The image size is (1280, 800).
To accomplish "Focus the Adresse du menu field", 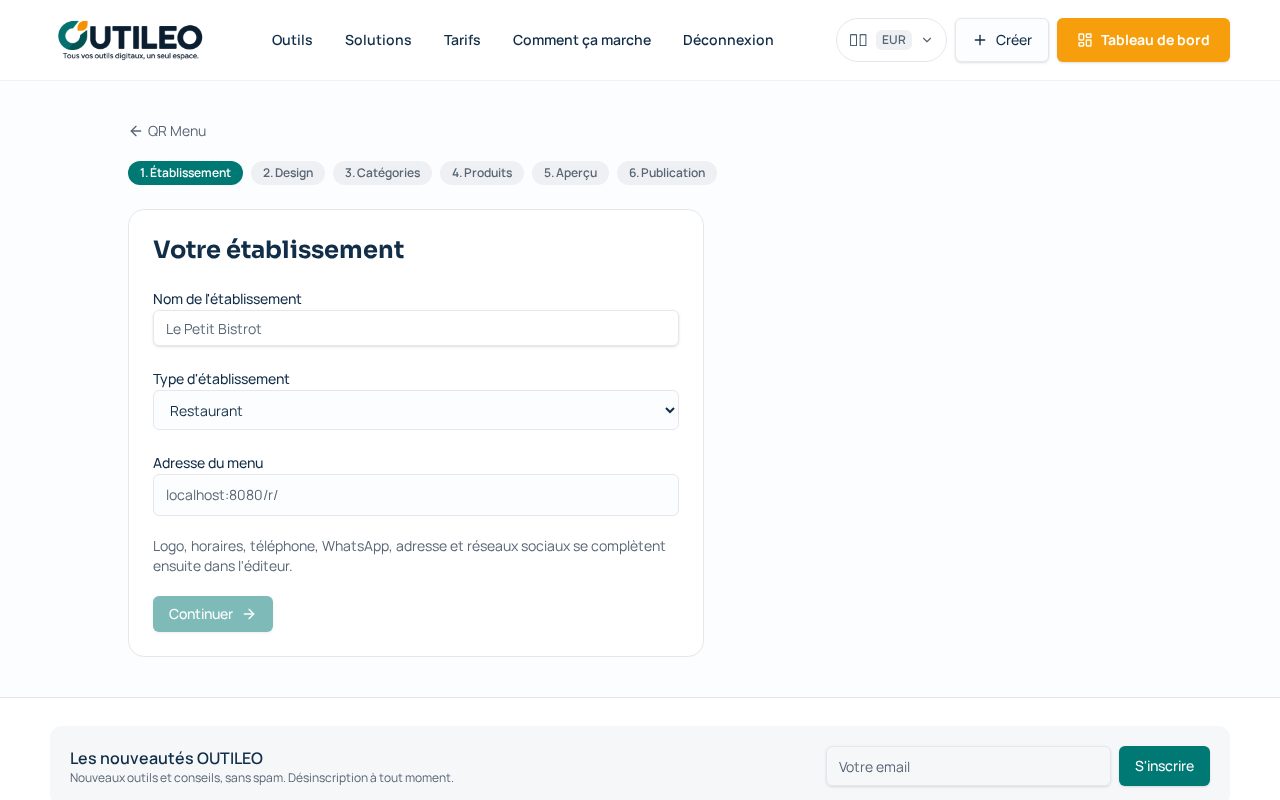I will click(x=416, y=495).
